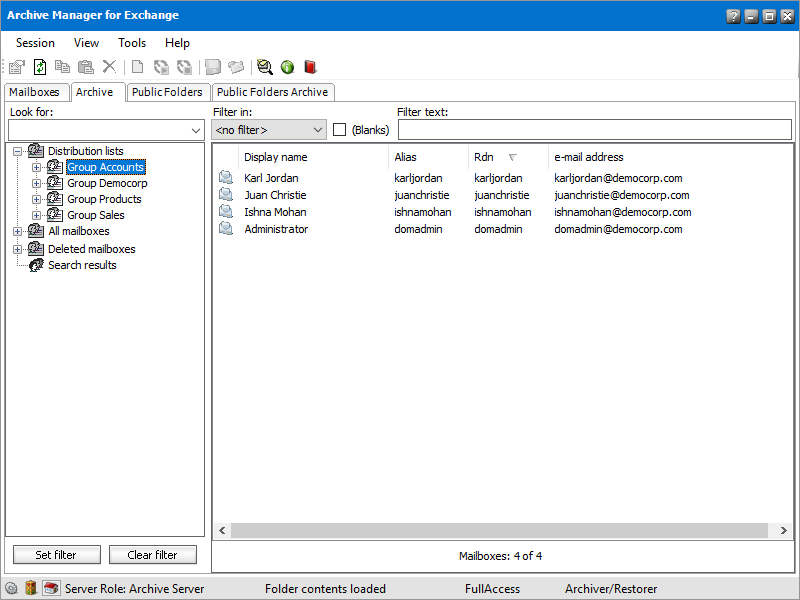Click the Delete X toolbar icon
Screen dimensions: 800x600
109,67
